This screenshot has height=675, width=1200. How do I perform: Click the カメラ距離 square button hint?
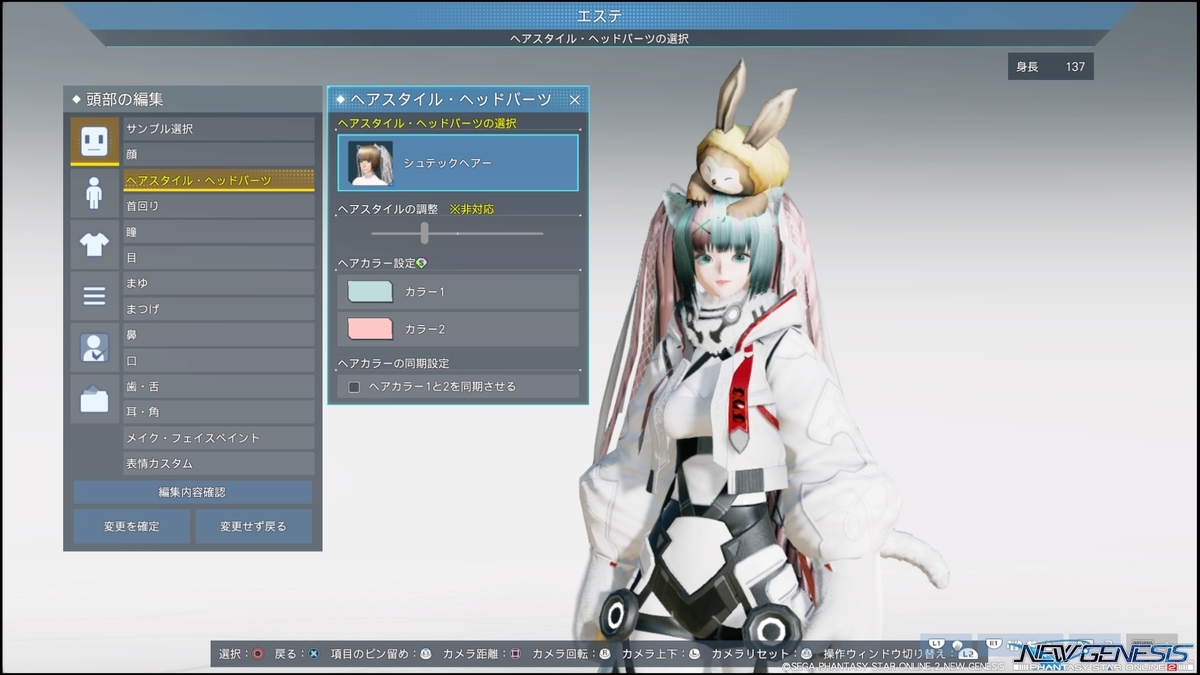click(x=516, y=654)
